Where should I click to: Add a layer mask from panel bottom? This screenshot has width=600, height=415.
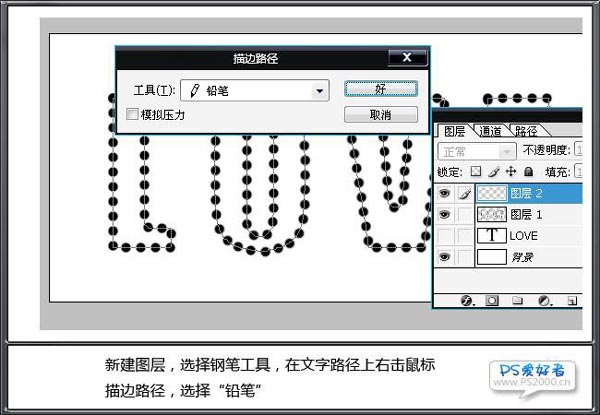pos(492,299)
